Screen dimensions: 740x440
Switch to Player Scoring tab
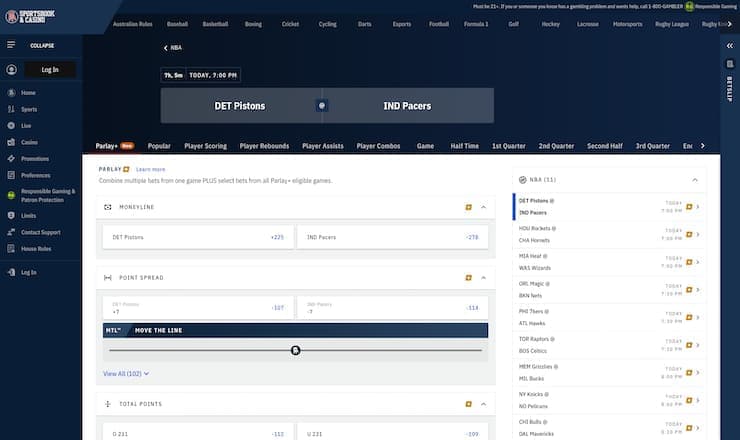click(205, 146)
